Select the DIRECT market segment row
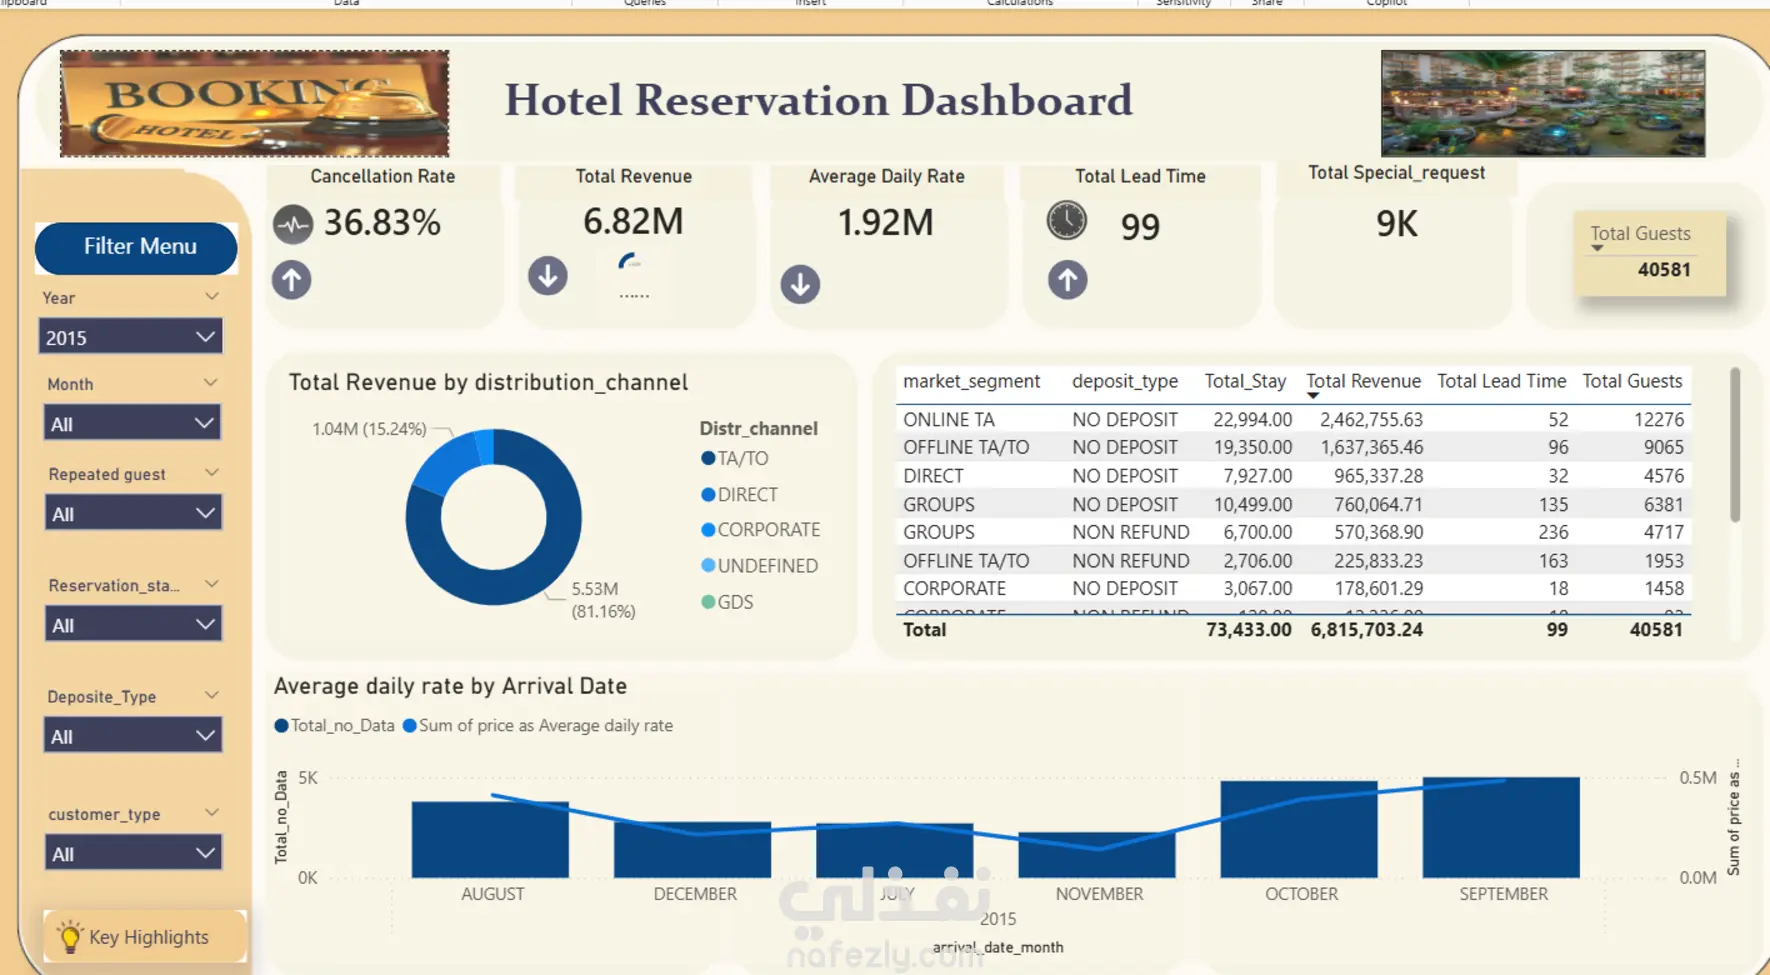 point(1293,476)
